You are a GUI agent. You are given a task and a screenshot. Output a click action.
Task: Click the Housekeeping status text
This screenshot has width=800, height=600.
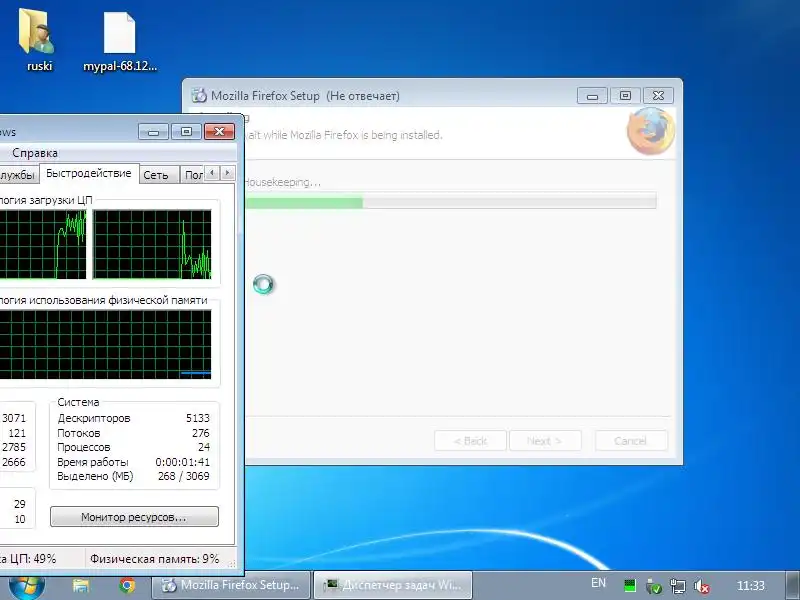pos(283,182)
